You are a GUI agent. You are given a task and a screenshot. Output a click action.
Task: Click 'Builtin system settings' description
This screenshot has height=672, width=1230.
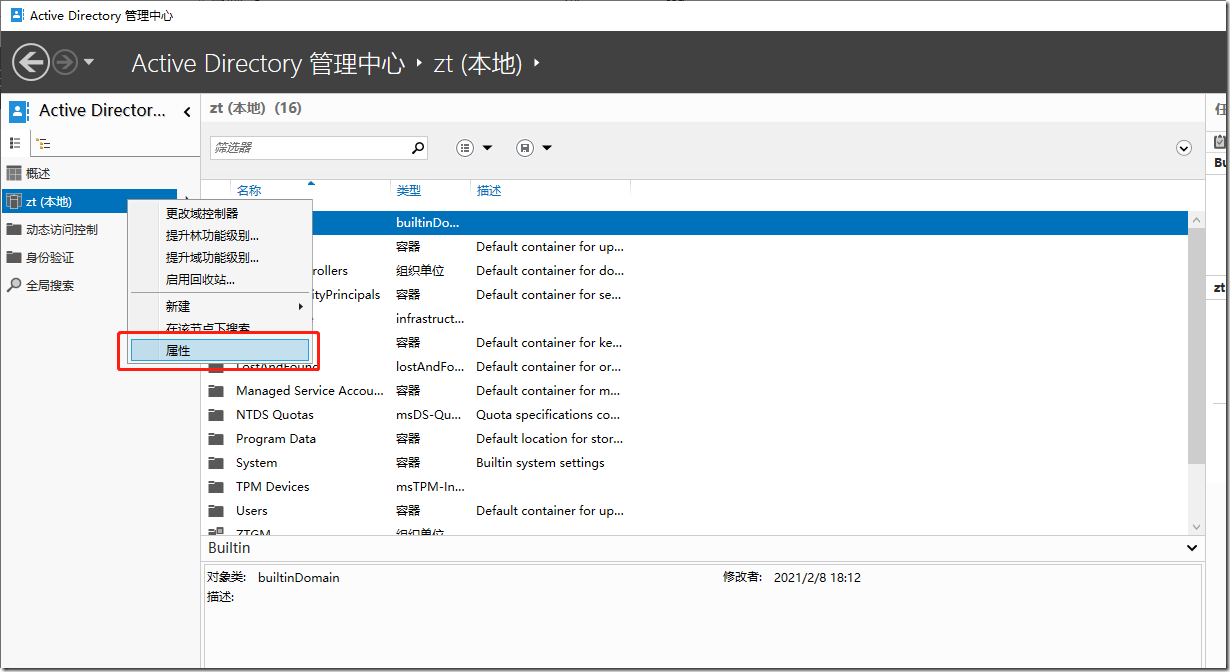(540, 463)
